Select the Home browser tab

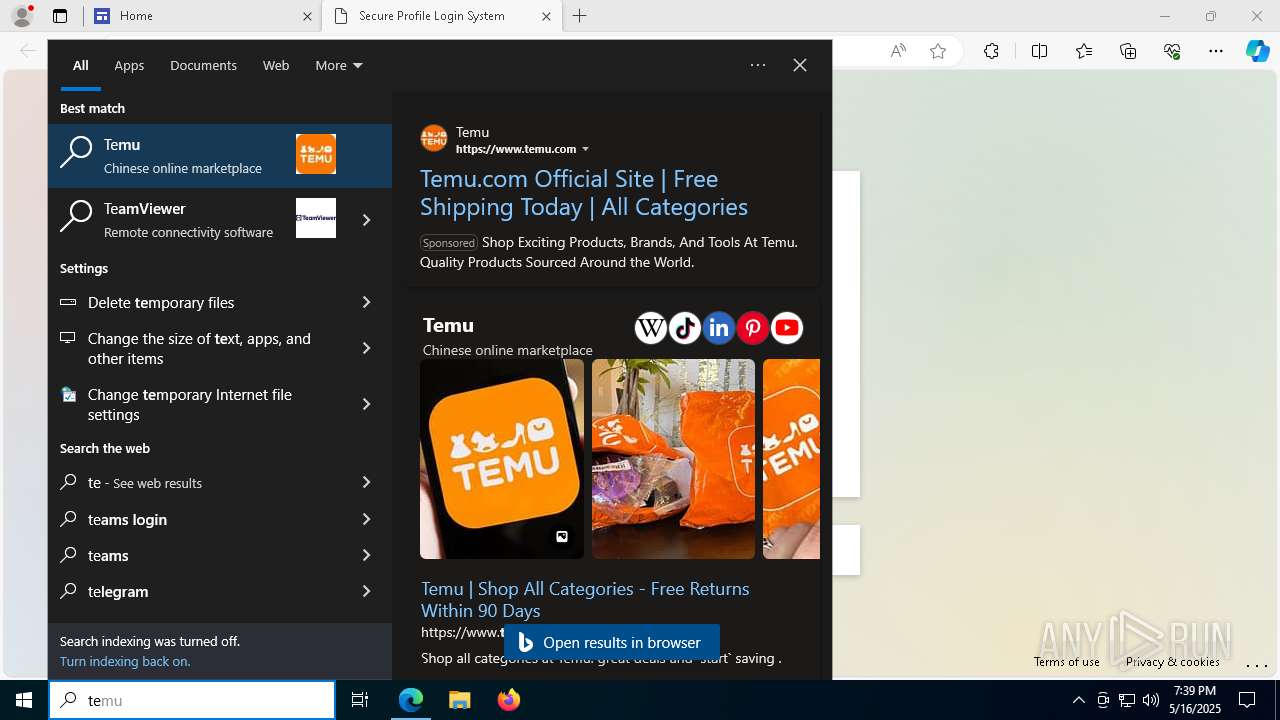(x=202, y=16)
